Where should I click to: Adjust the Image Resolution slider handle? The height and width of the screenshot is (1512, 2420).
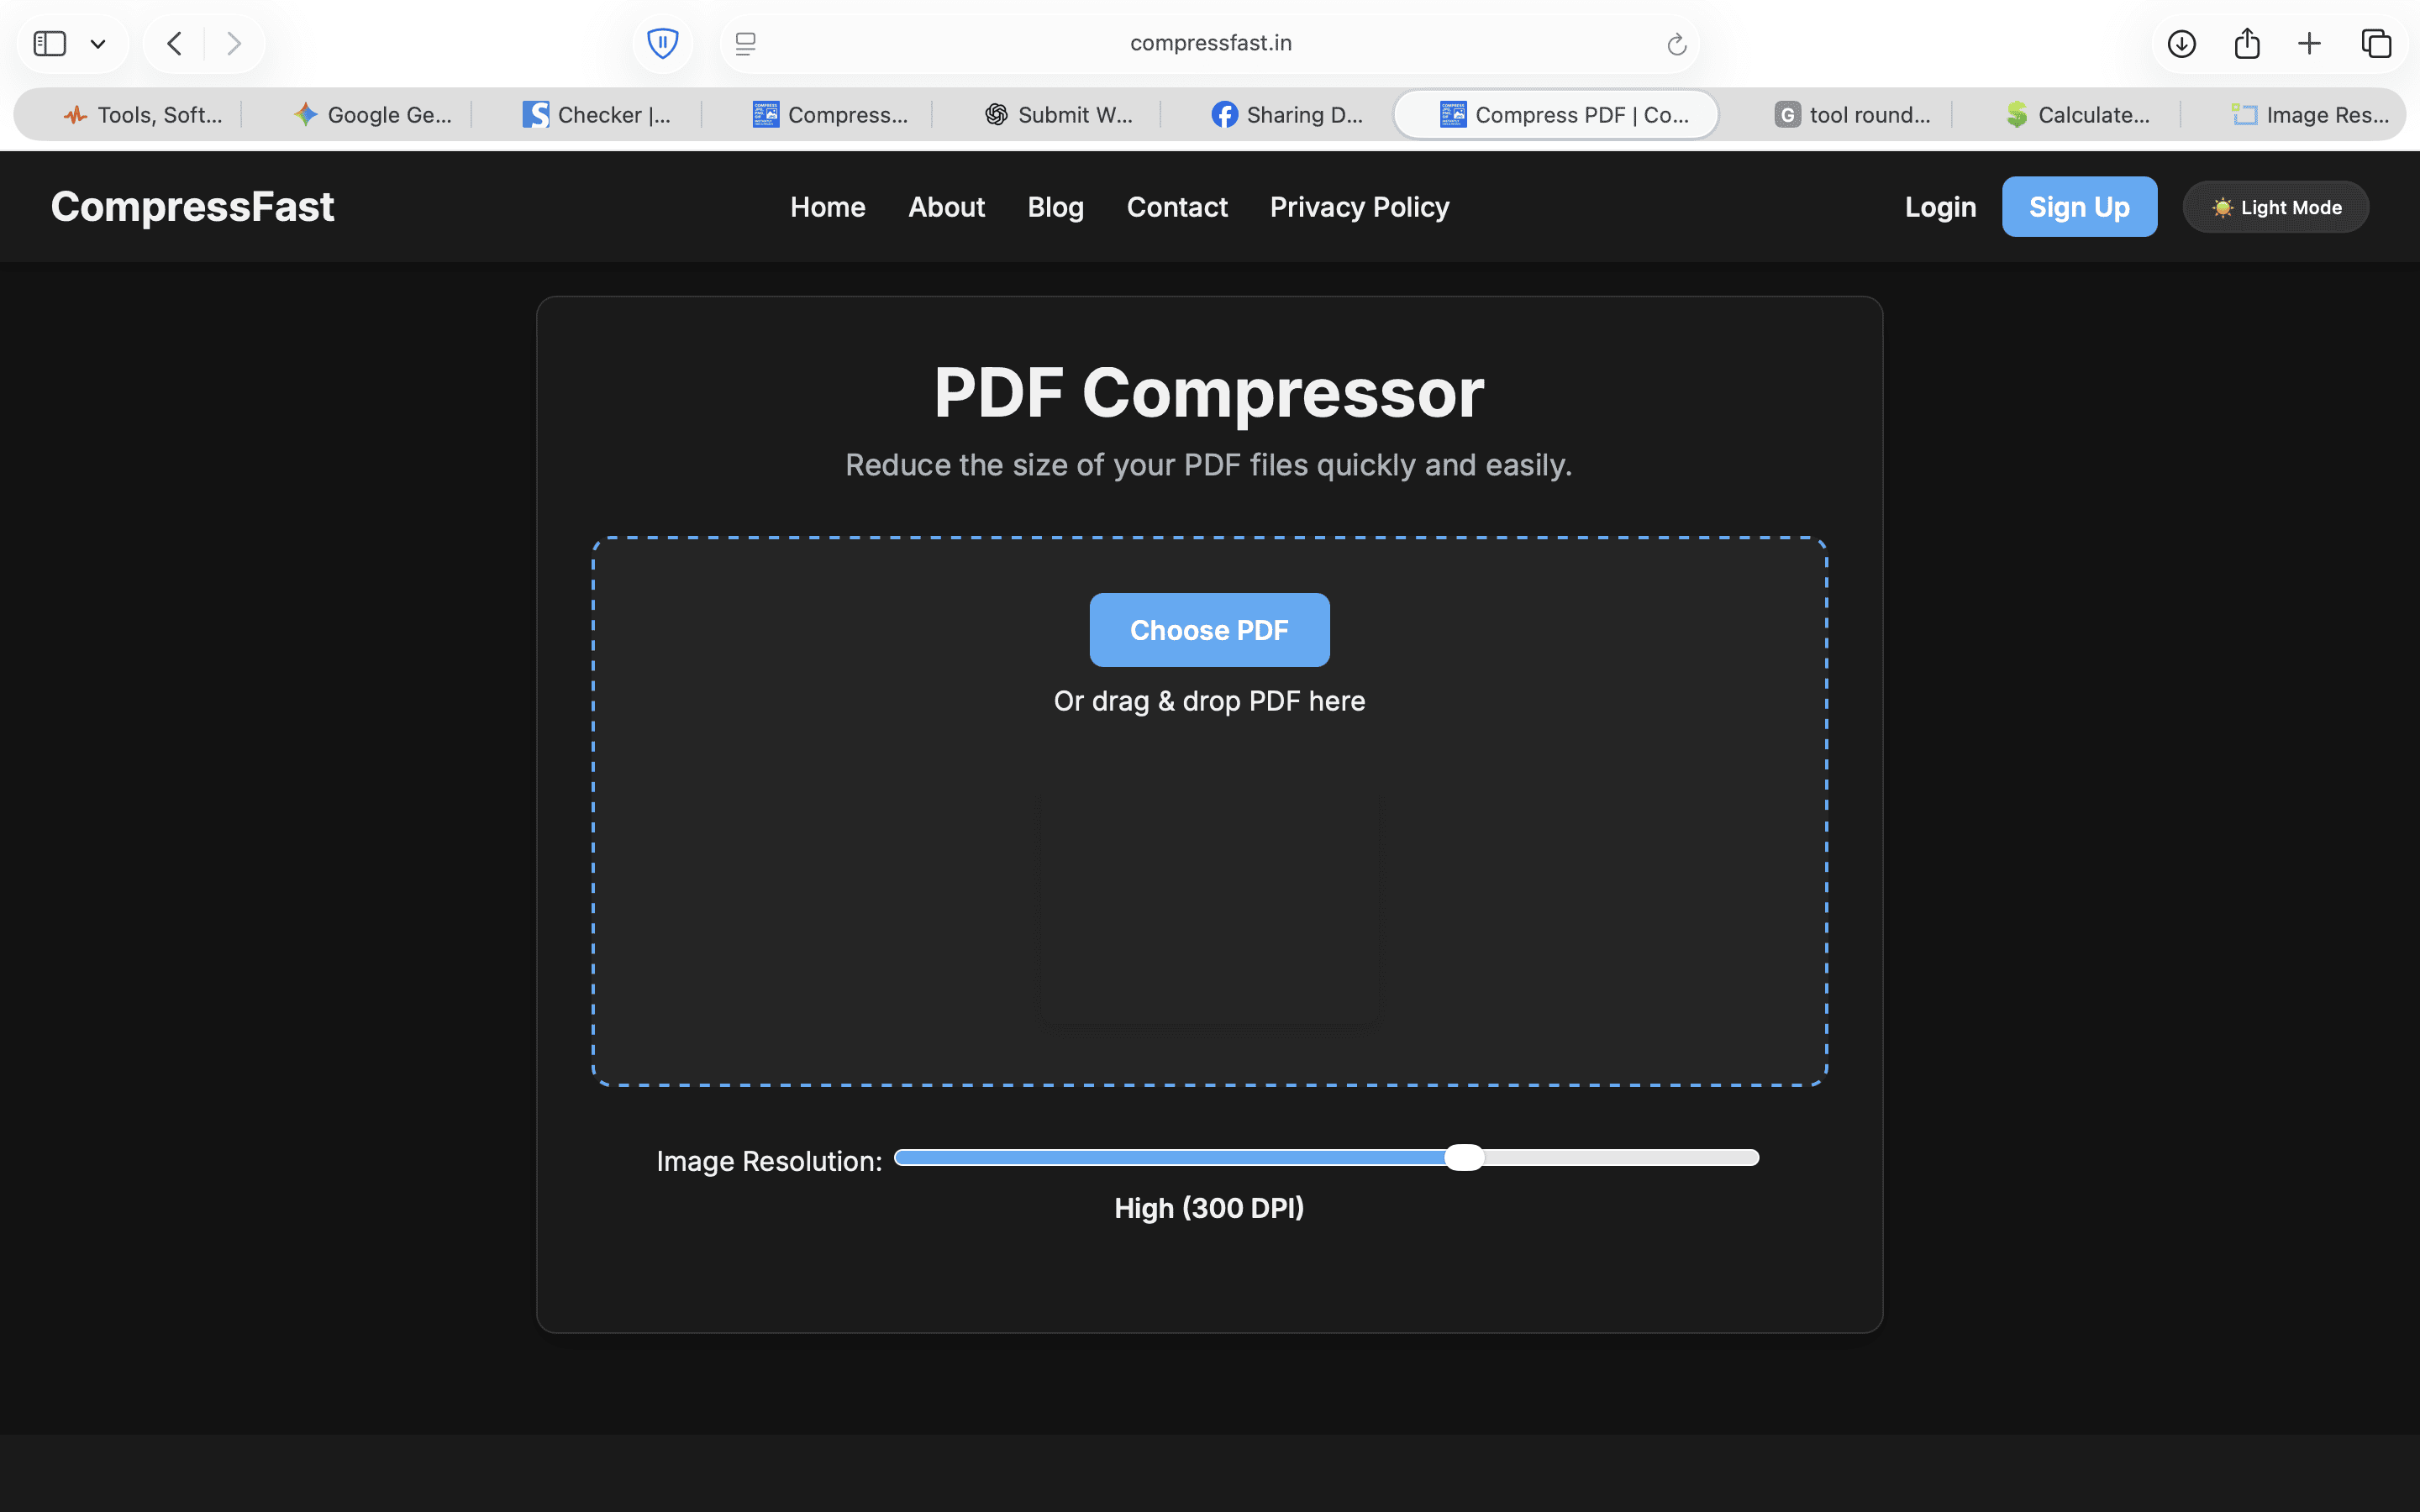click(x=1465, y=1157)
